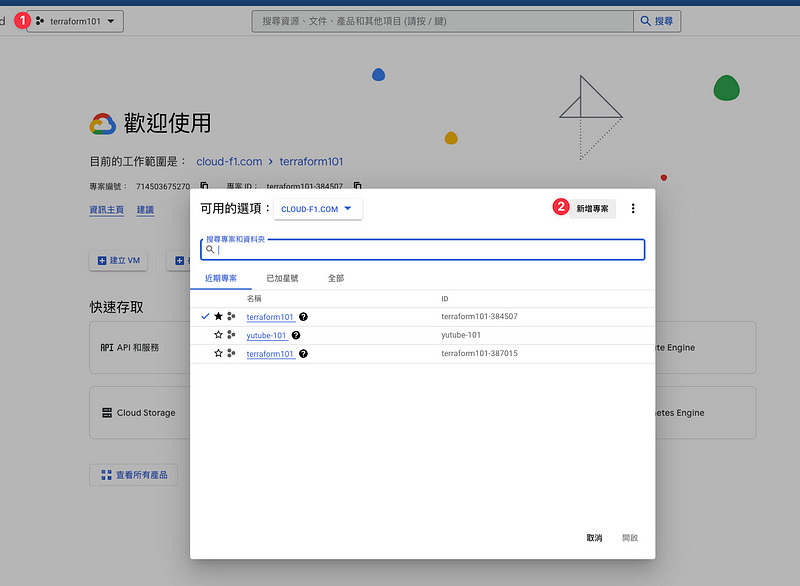This screenshot has height=586, width=800.
Task: Open the terraform101 link with ID 384507
Action: pos(270,317)
